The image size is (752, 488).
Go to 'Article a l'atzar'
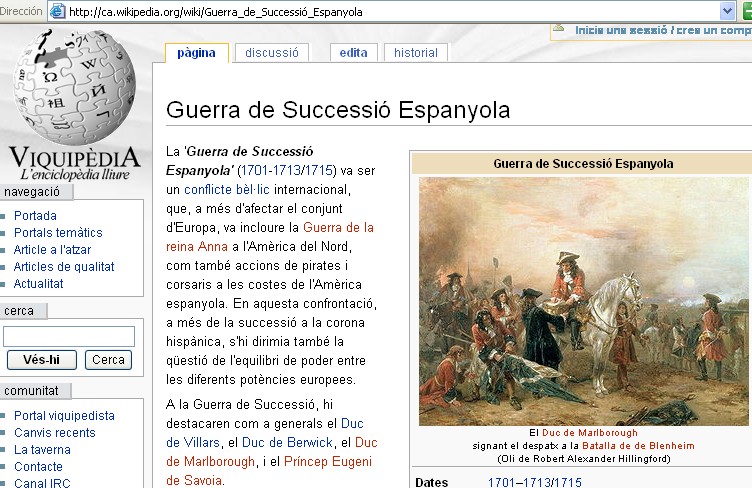[x=52, y=250]
